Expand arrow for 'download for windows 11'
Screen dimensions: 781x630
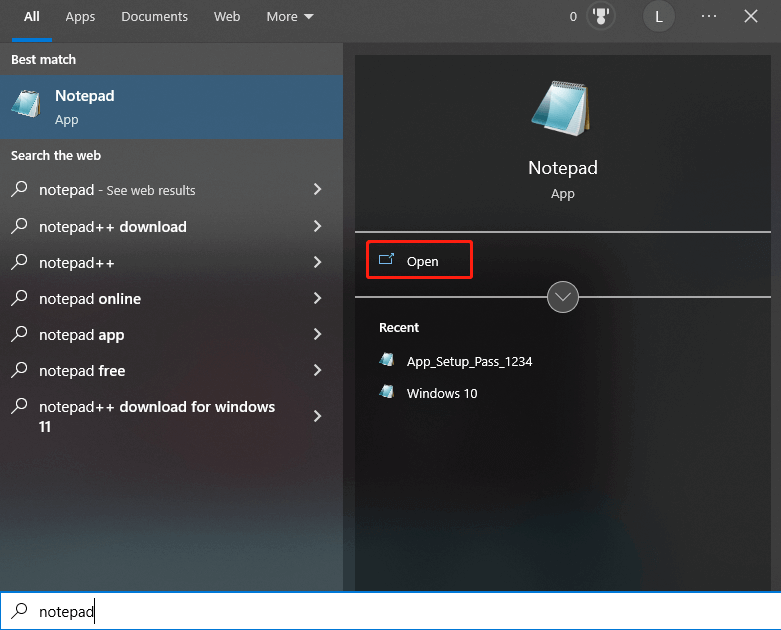tap(317, 416)
